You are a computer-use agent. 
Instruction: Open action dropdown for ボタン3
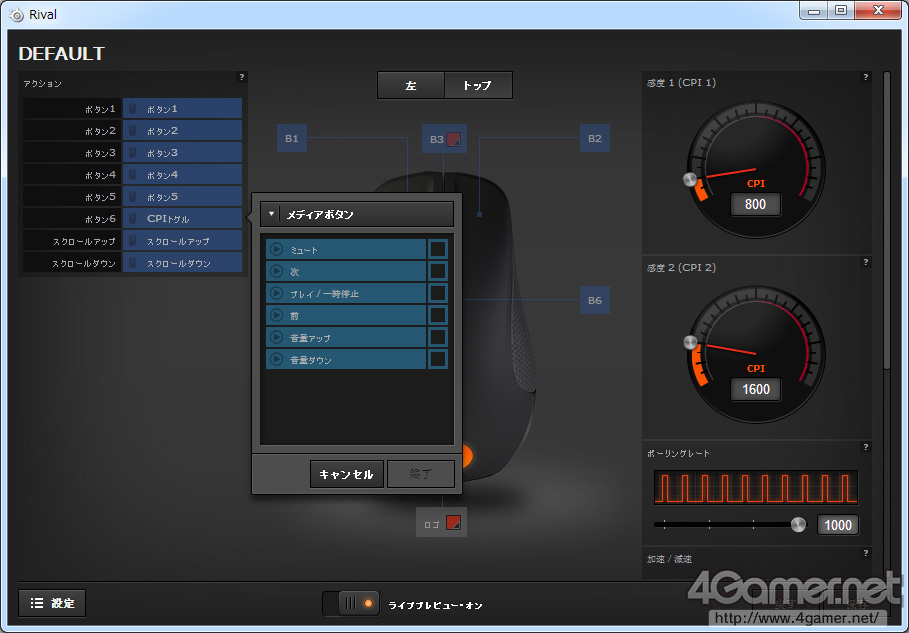pyautogui.click(x=182, y=152)
